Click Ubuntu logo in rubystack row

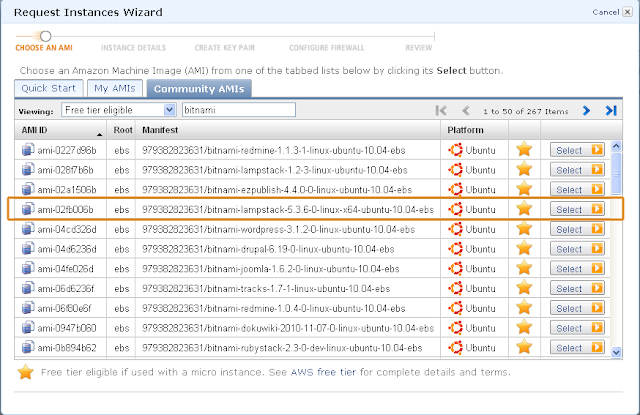point(456,347)
